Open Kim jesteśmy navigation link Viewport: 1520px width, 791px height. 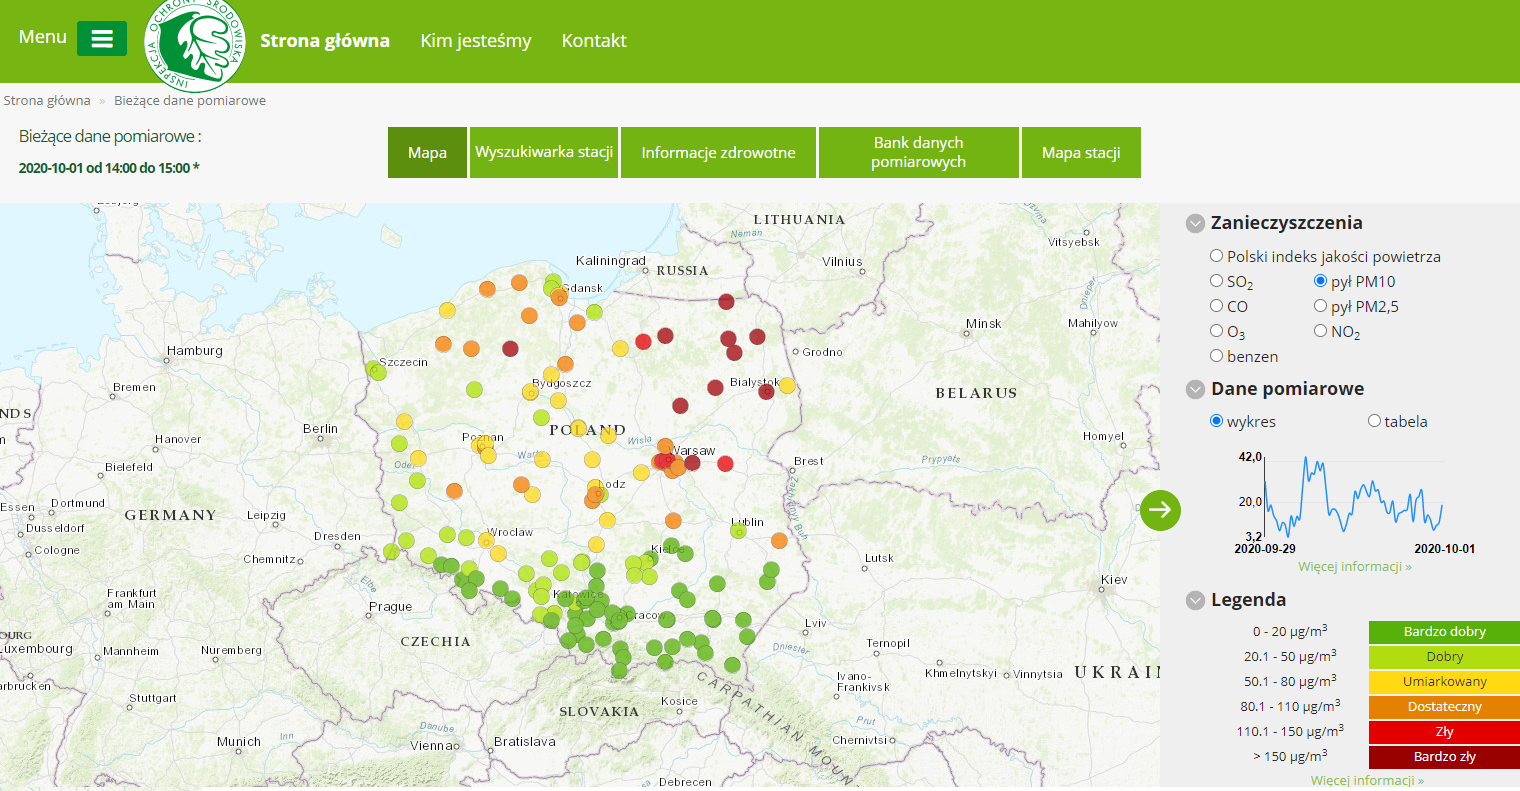pyautogui.click(x=476, y=41)
